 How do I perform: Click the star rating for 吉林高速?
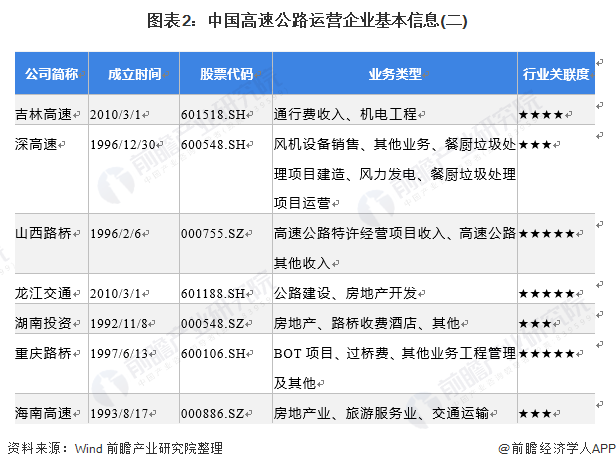545,115
